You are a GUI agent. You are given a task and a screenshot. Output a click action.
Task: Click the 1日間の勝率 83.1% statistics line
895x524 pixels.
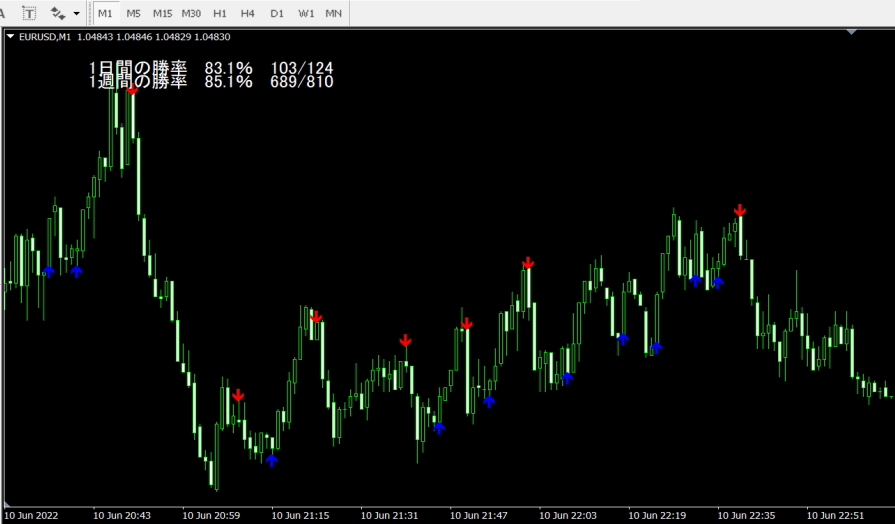211,68
